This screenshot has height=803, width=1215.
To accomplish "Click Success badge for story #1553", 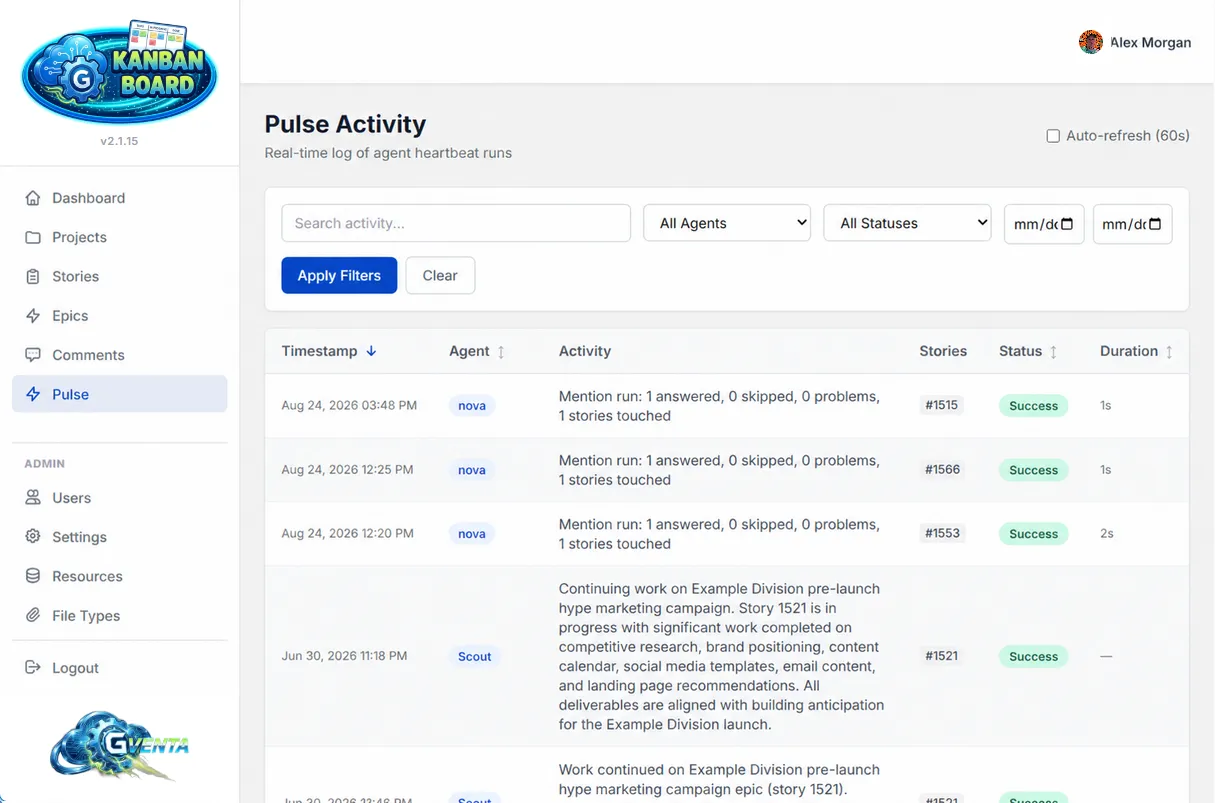I will click(x=1033, y=534).
